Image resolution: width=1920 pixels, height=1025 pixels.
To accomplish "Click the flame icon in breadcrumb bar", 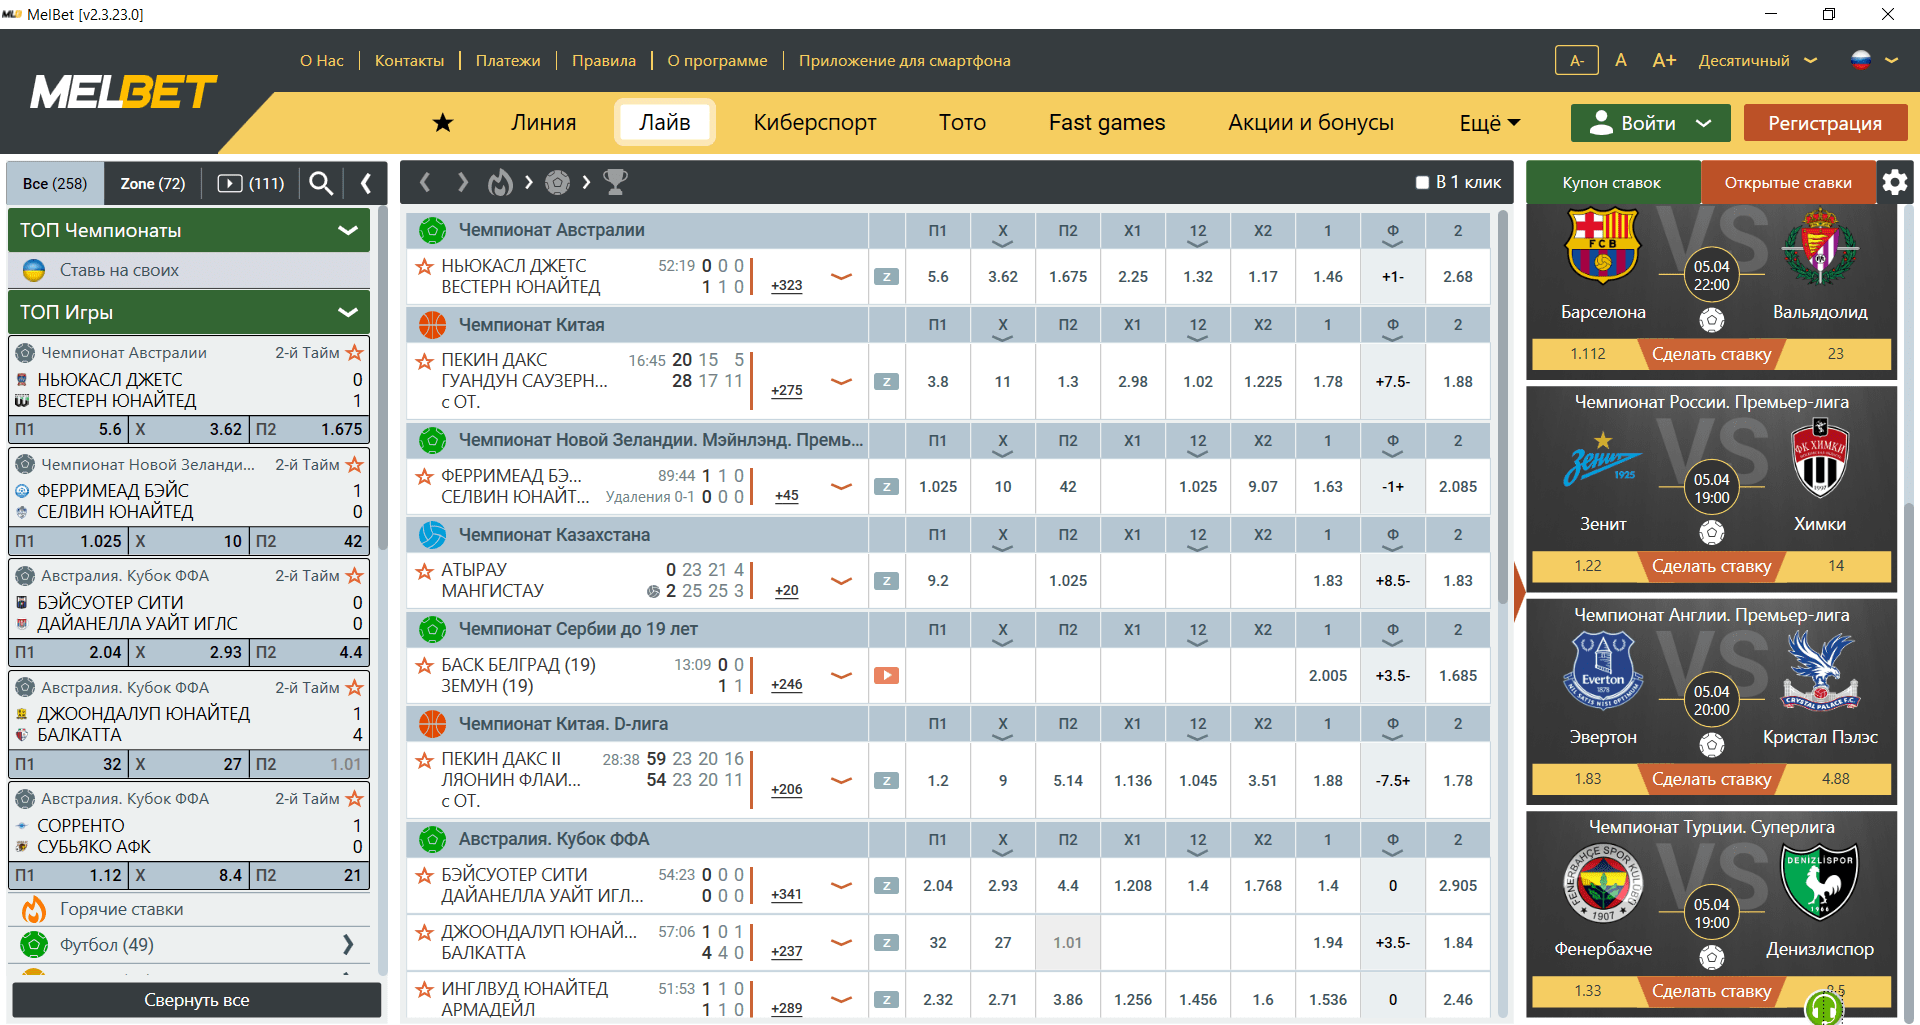I will [500, 182].
